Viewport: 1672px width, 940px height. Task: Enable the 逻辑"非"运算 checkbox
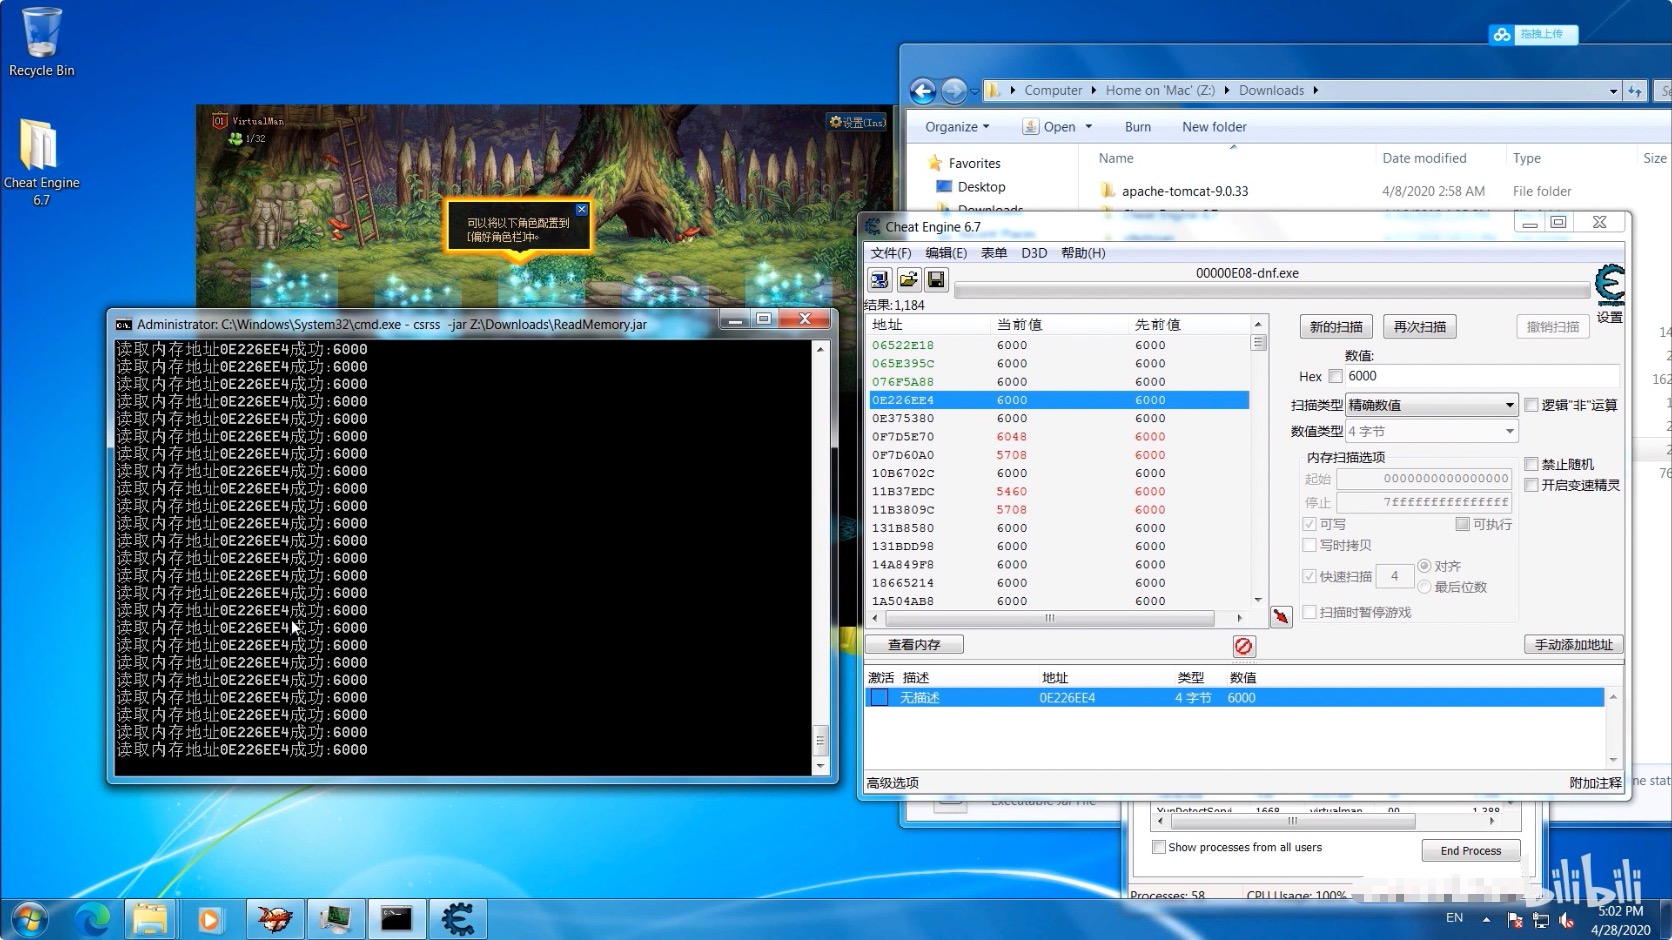(x=1531, y=405)
